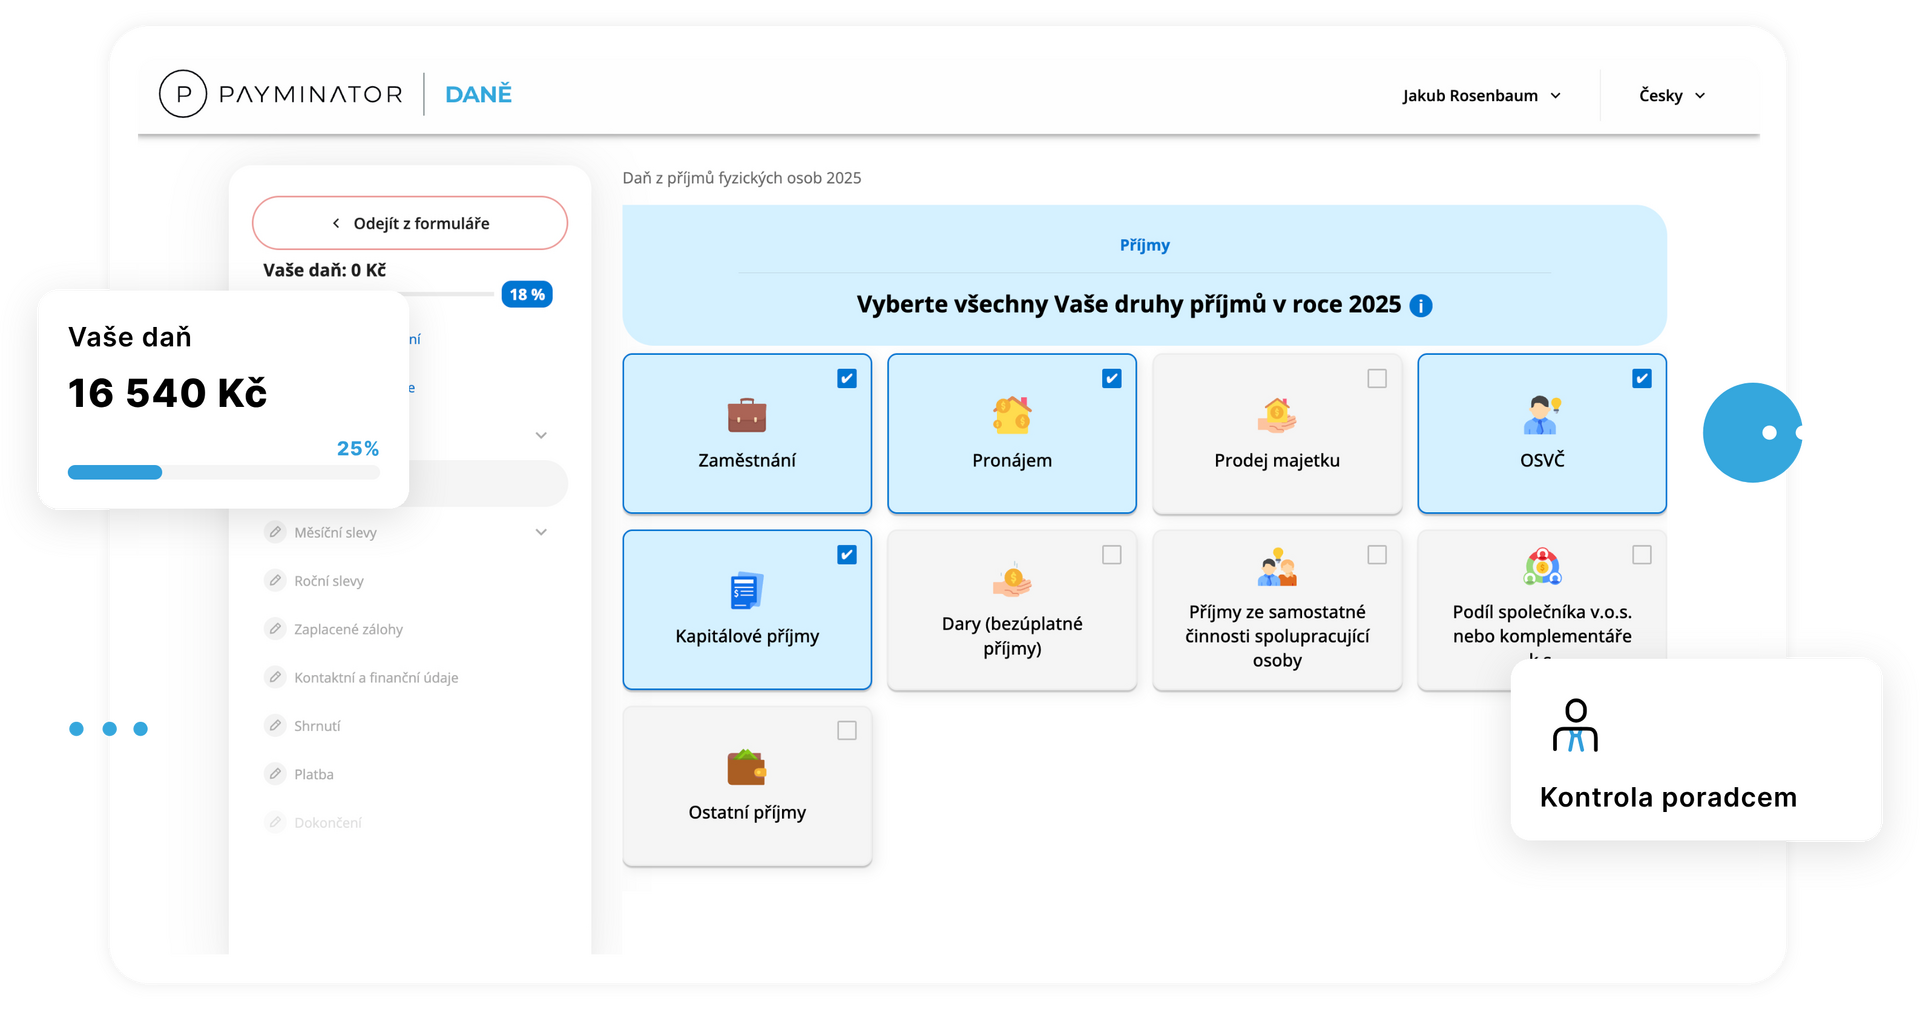Click the Odejít z formuláře button
This screenshot has width=1920, height=1010.
tap(410, 223)
